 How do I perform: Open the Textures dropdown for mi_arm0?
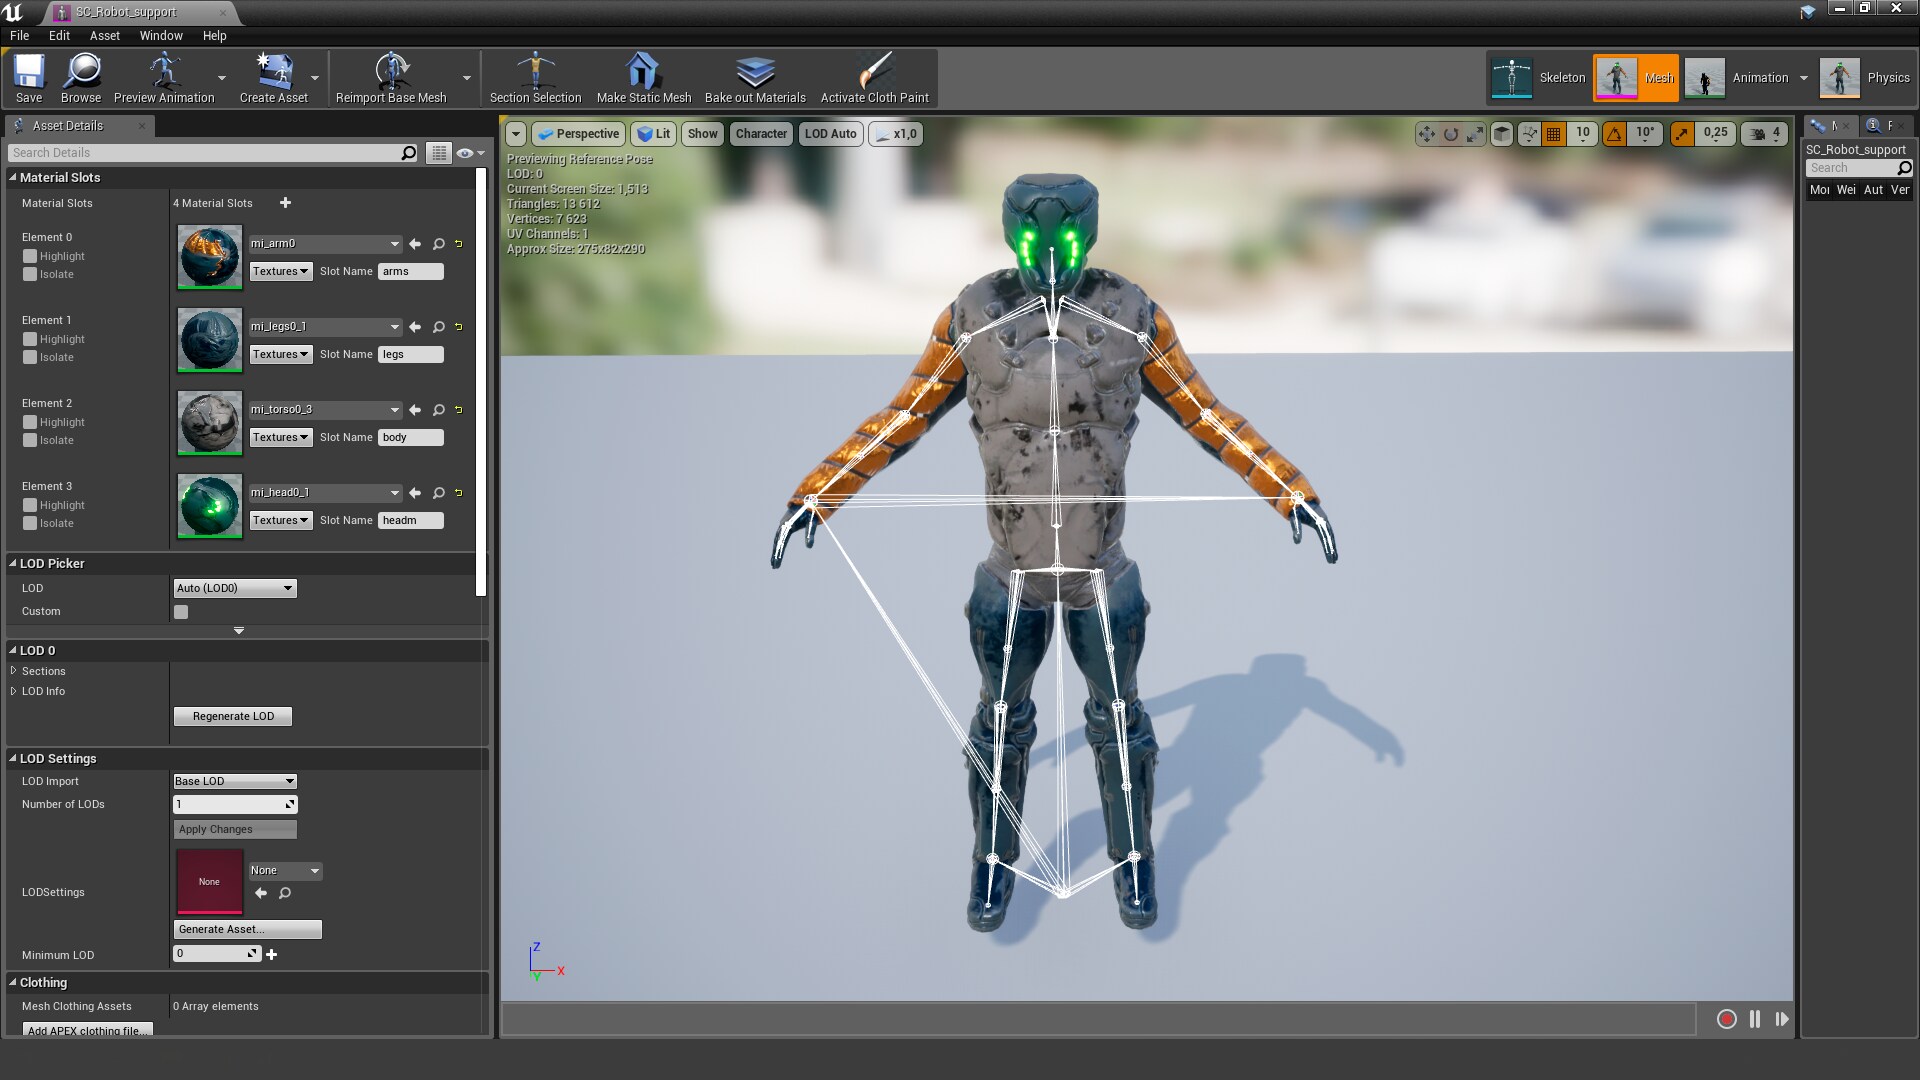click(280, 271)
